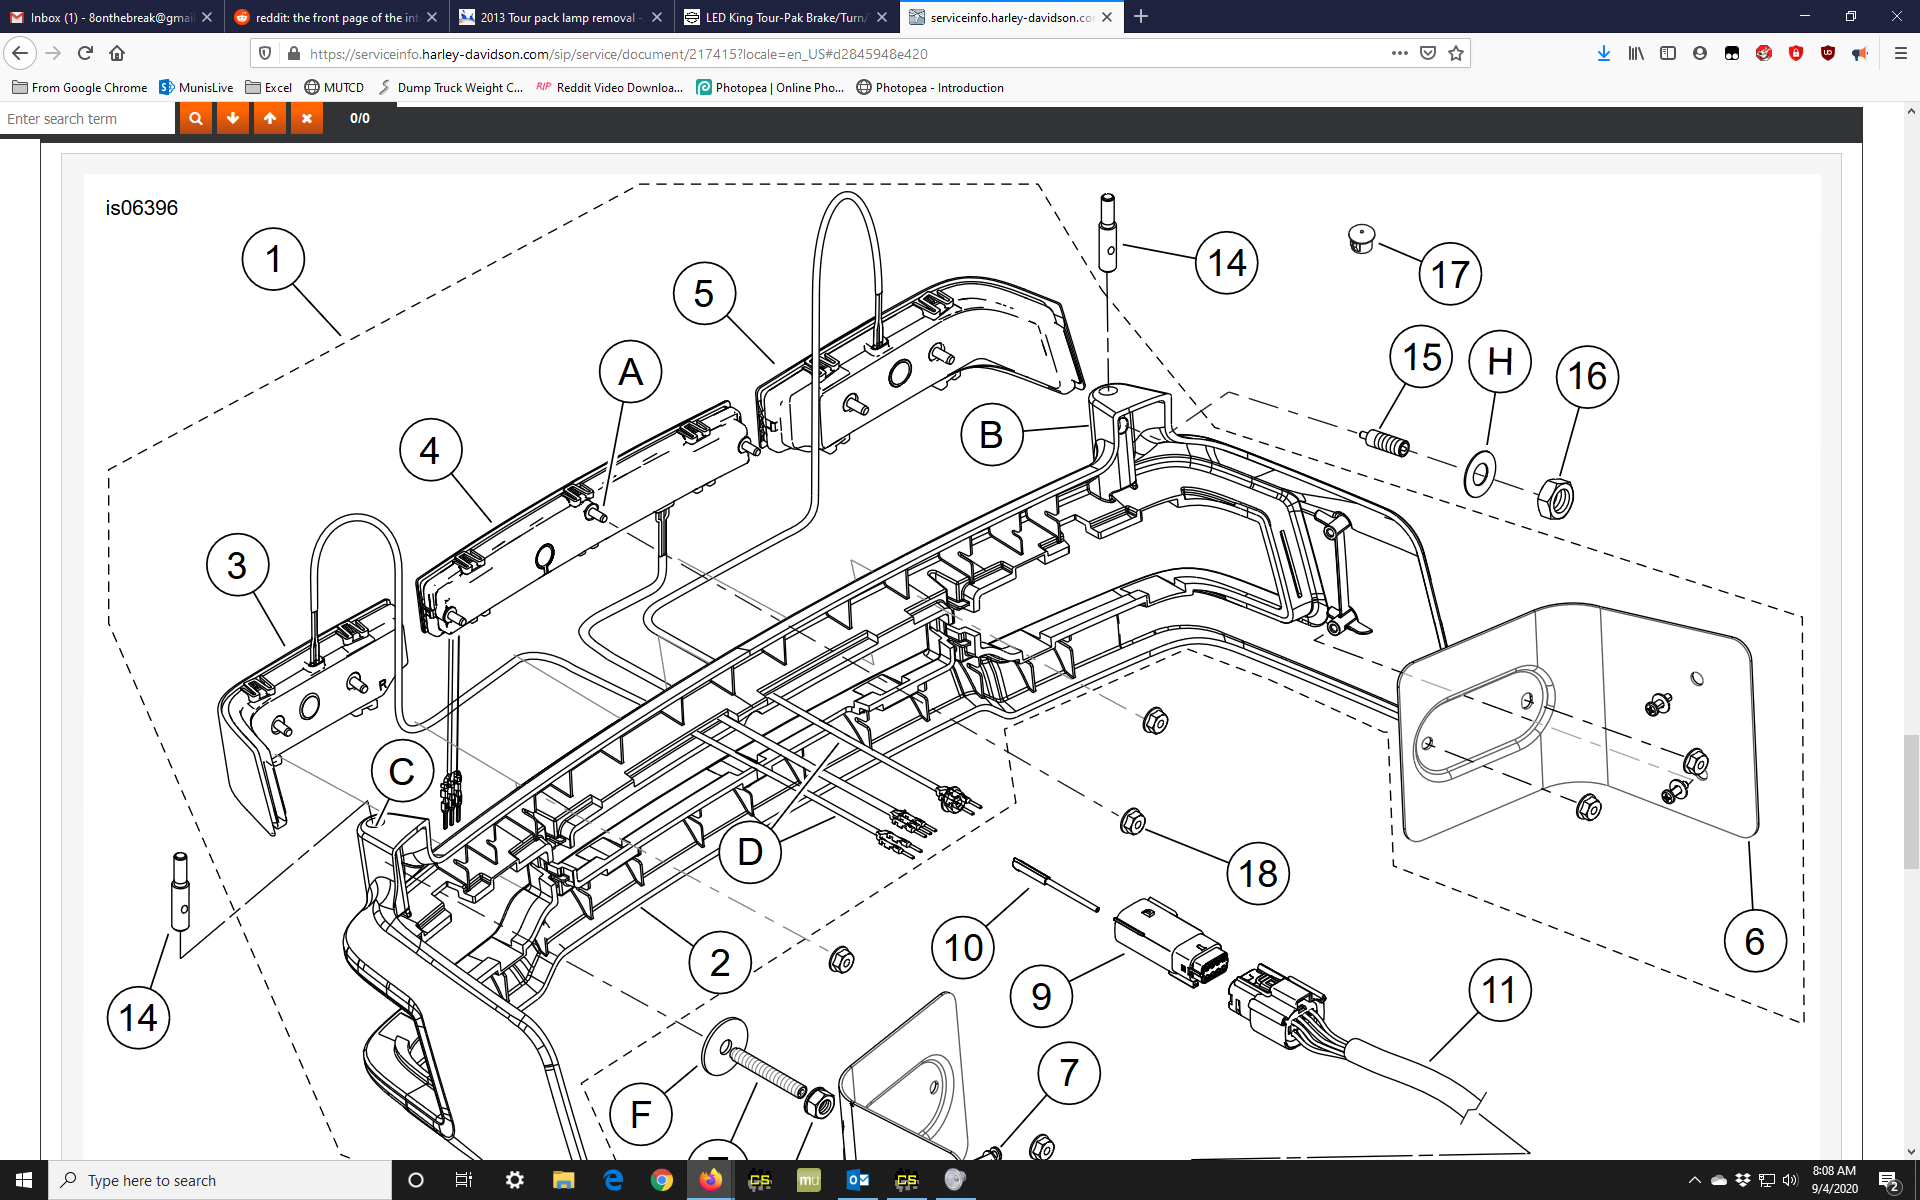The width and height of the screenshot is (1920, 1200).
Task: Toggle the sidebar view icon
Action: 1668,53
